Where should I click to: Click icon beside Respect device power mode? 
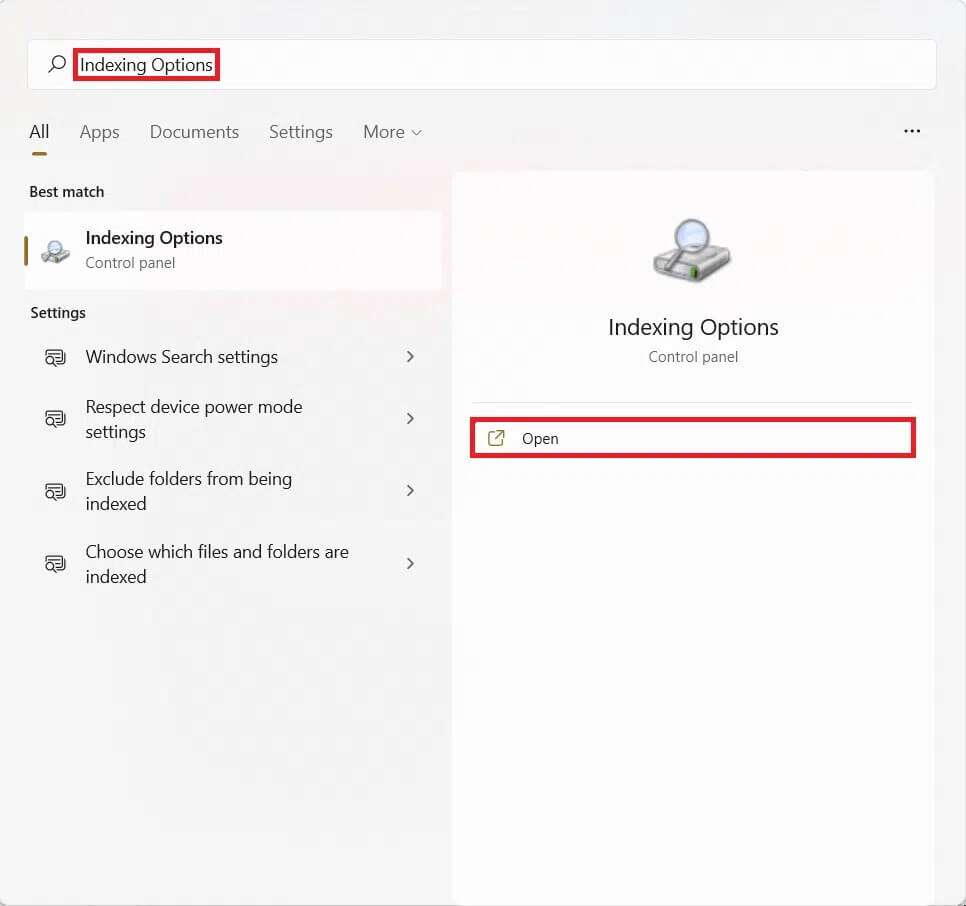click(x=55, y=419)
